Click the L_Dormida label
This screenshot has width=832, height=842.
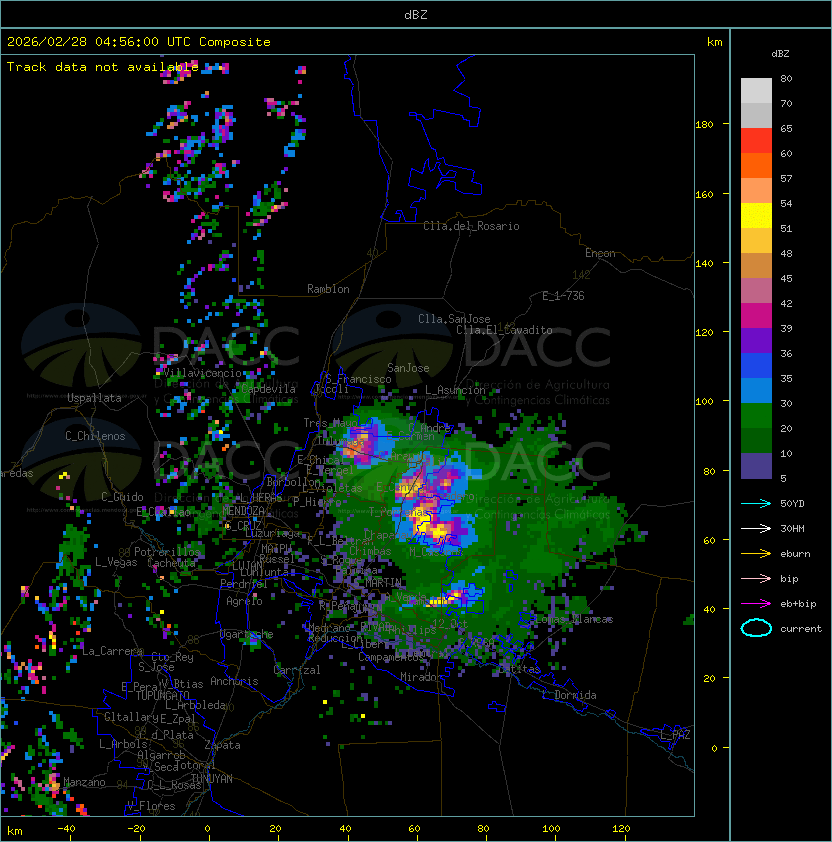569,695
